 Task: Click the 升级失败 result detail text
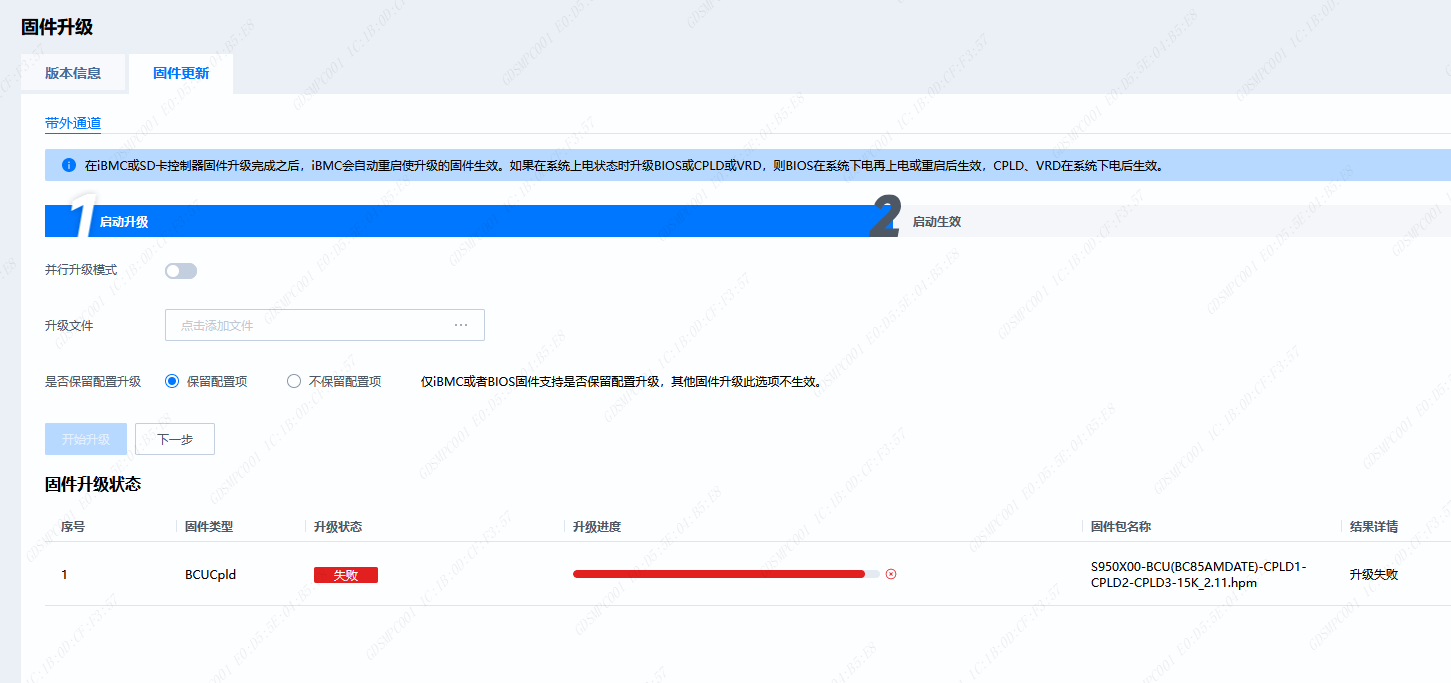1373,574
